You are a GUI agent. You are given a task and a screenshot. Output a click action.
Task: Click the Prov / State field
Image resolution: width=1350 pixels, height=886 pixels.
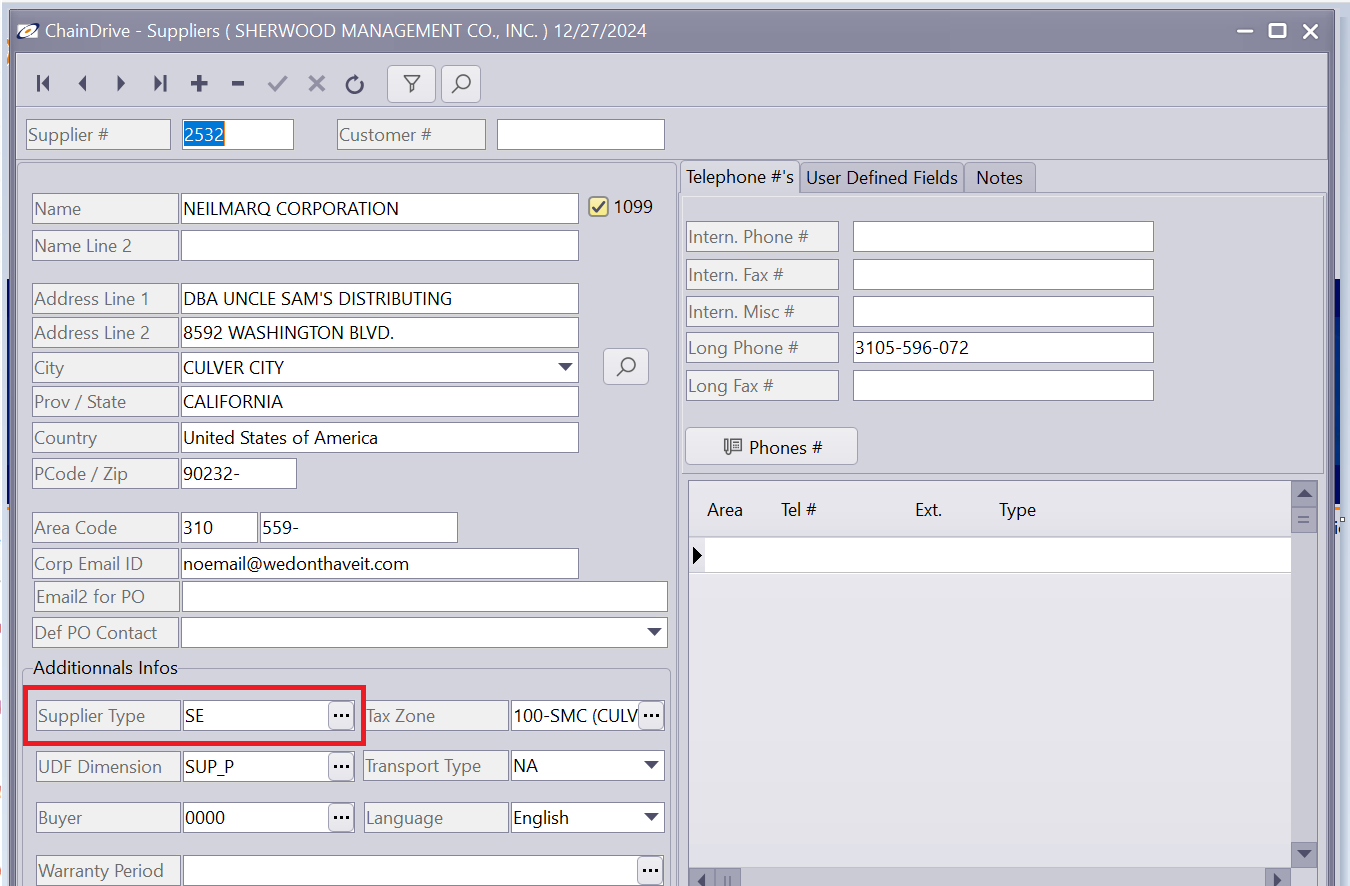click(379, 402)
